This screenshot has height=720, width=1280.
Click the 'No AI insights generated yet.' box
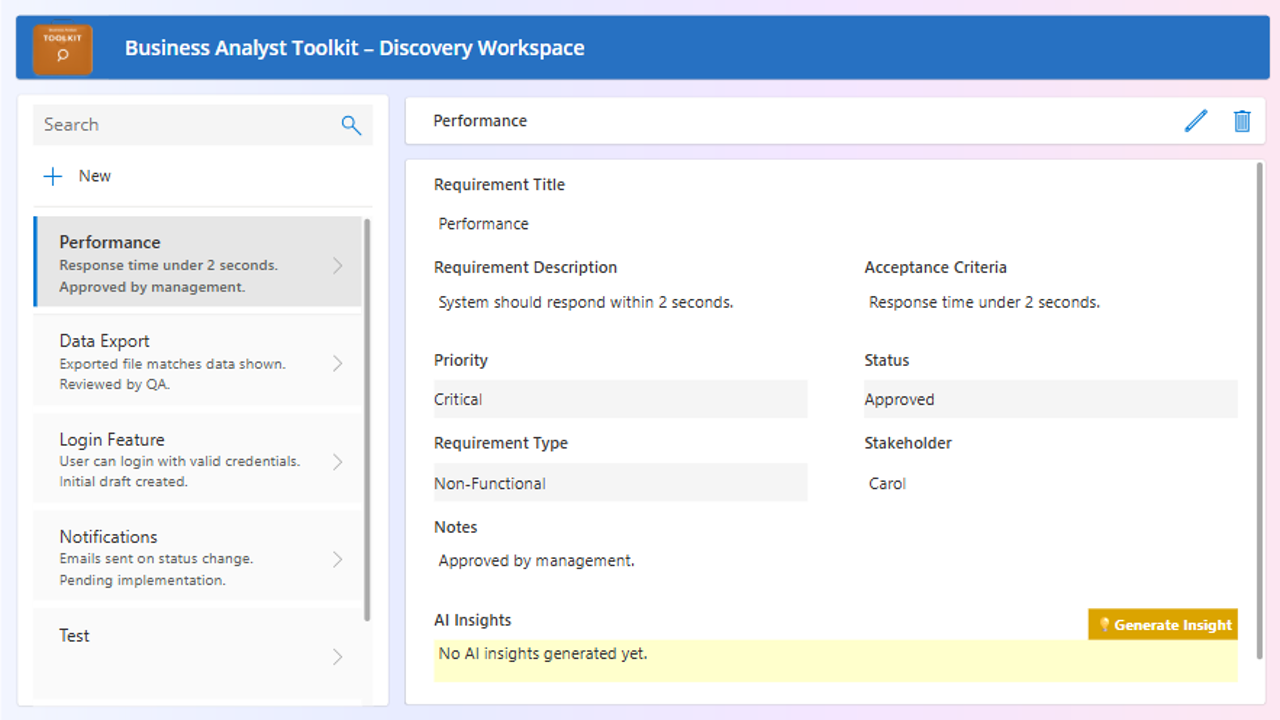pyautogui.click(x=835, y=660)
